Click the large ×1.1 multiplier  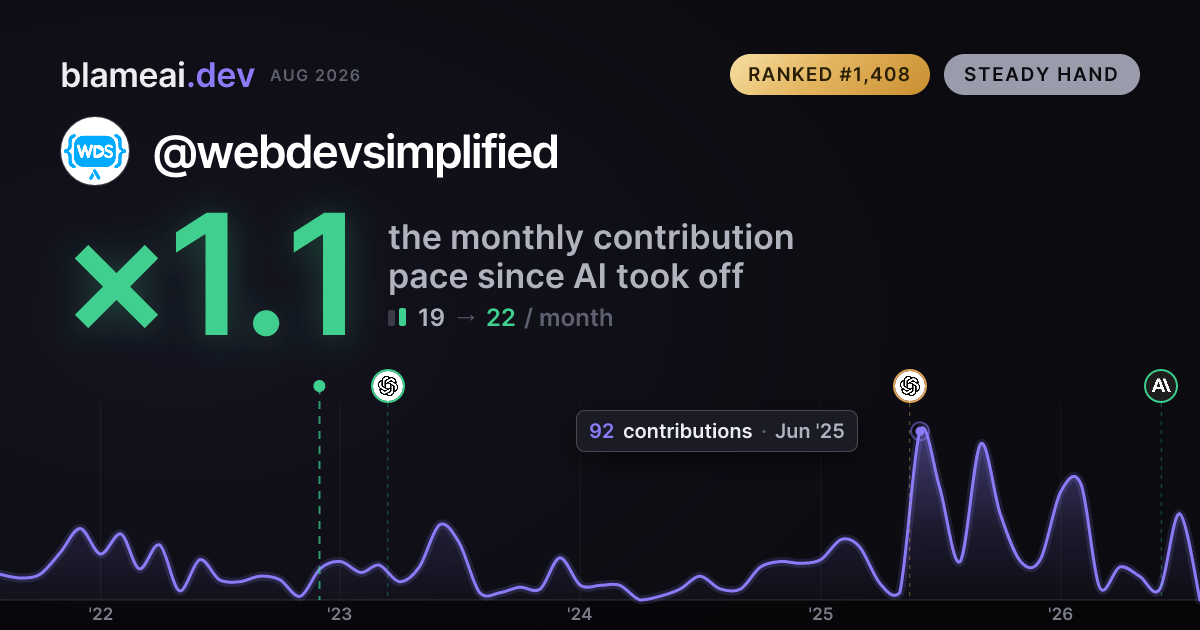pyautogui.click(x=213, y=276)
